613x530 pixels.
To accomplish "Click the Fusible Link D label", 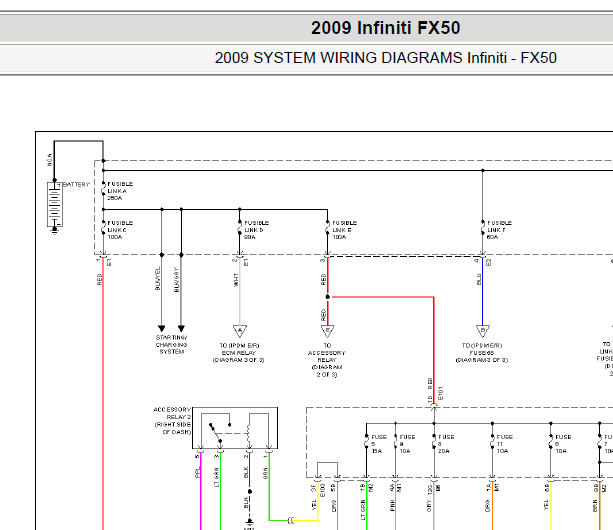I will point(256,230).
